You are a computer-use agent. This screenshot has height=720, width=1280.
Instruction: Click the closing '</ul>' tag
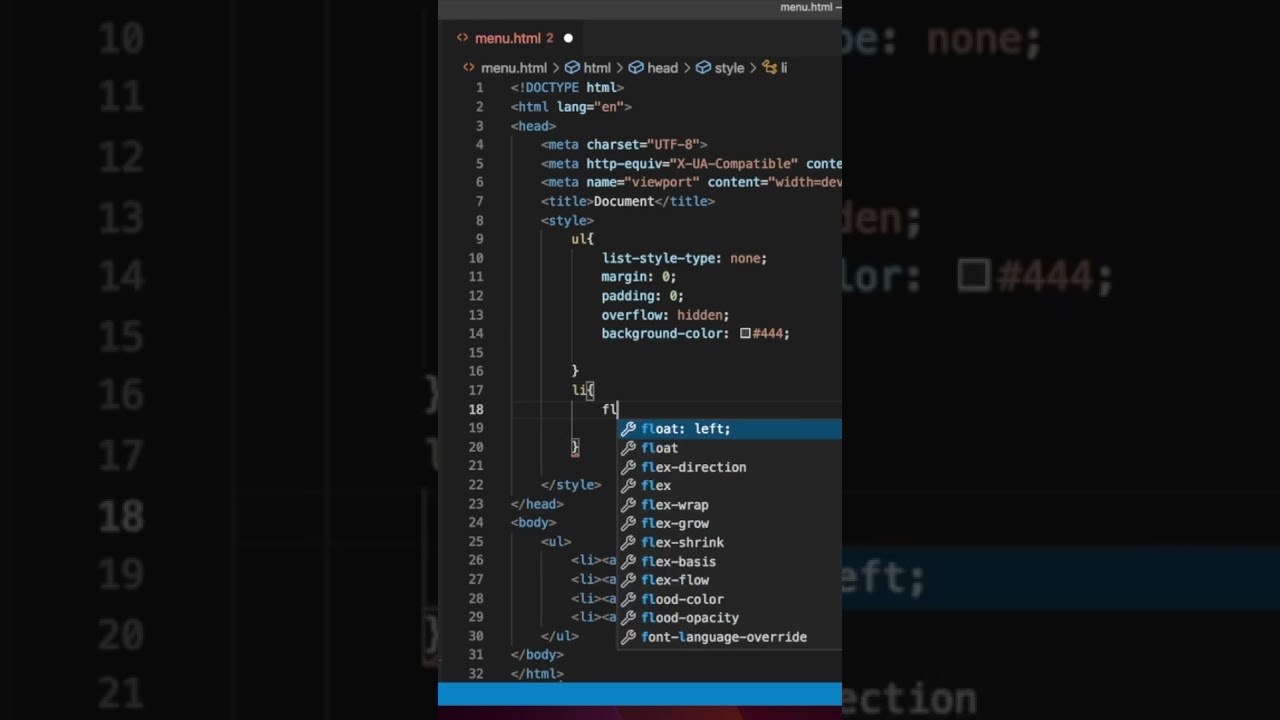560,636
